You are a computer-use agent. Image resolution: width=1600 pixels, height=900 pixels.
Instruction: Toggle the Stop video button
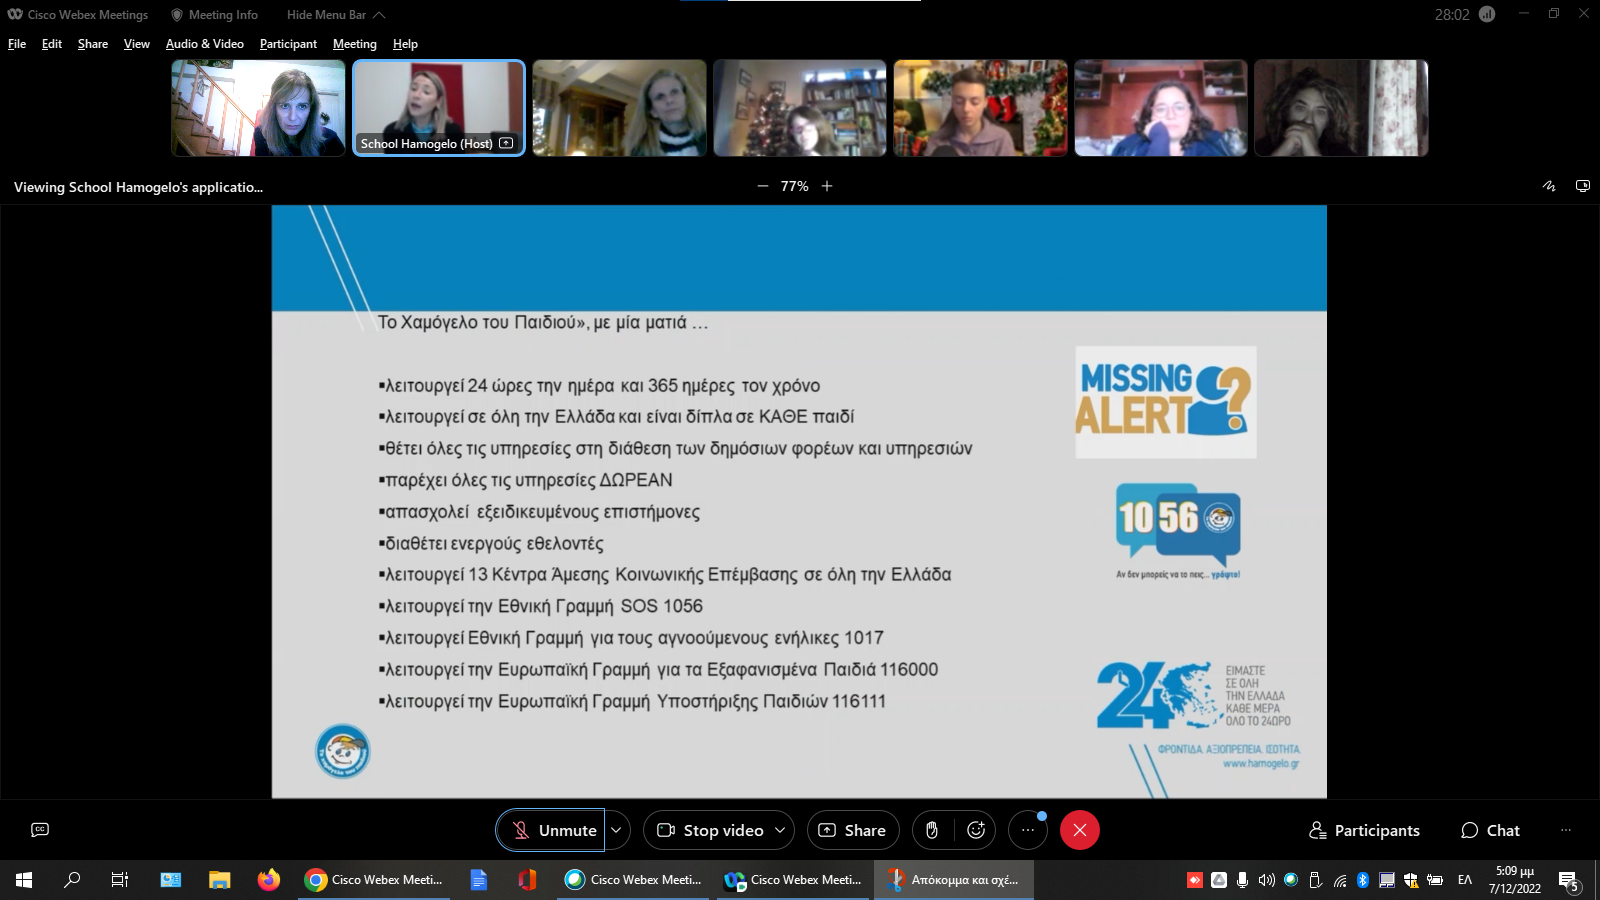[710, 830]
